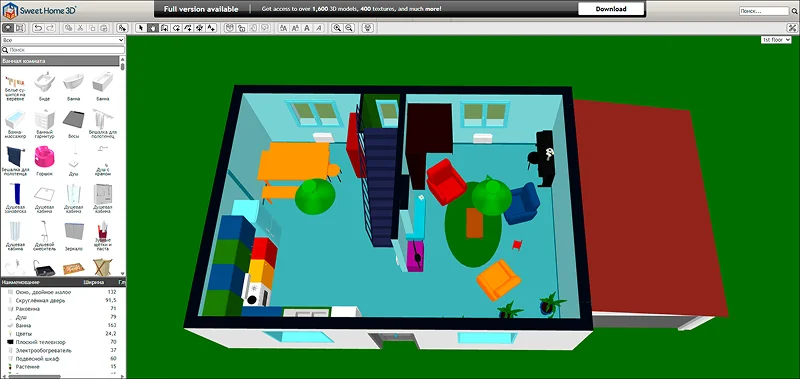Click the Undo arrow in the toolbar
The height and width of the screenshot is (379, 800).
click(38, 28)
